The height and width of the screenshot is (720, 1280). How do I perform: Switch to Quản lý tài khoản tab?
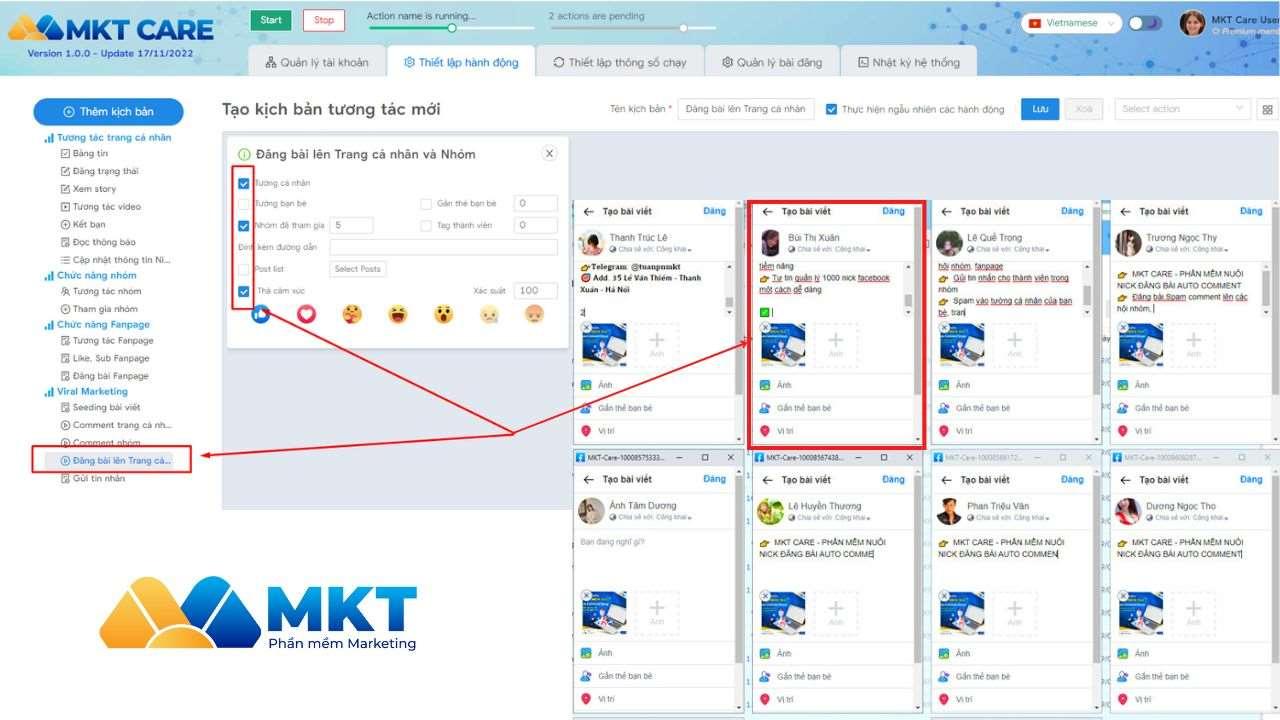click(x=317, y=62)
